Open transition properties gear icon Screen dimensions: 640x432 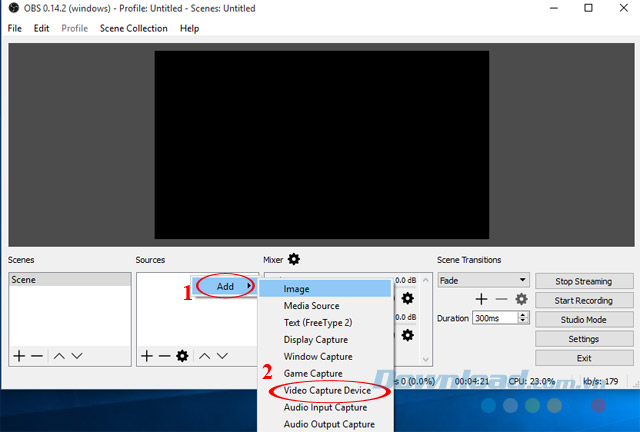click(x=521, y=299)
